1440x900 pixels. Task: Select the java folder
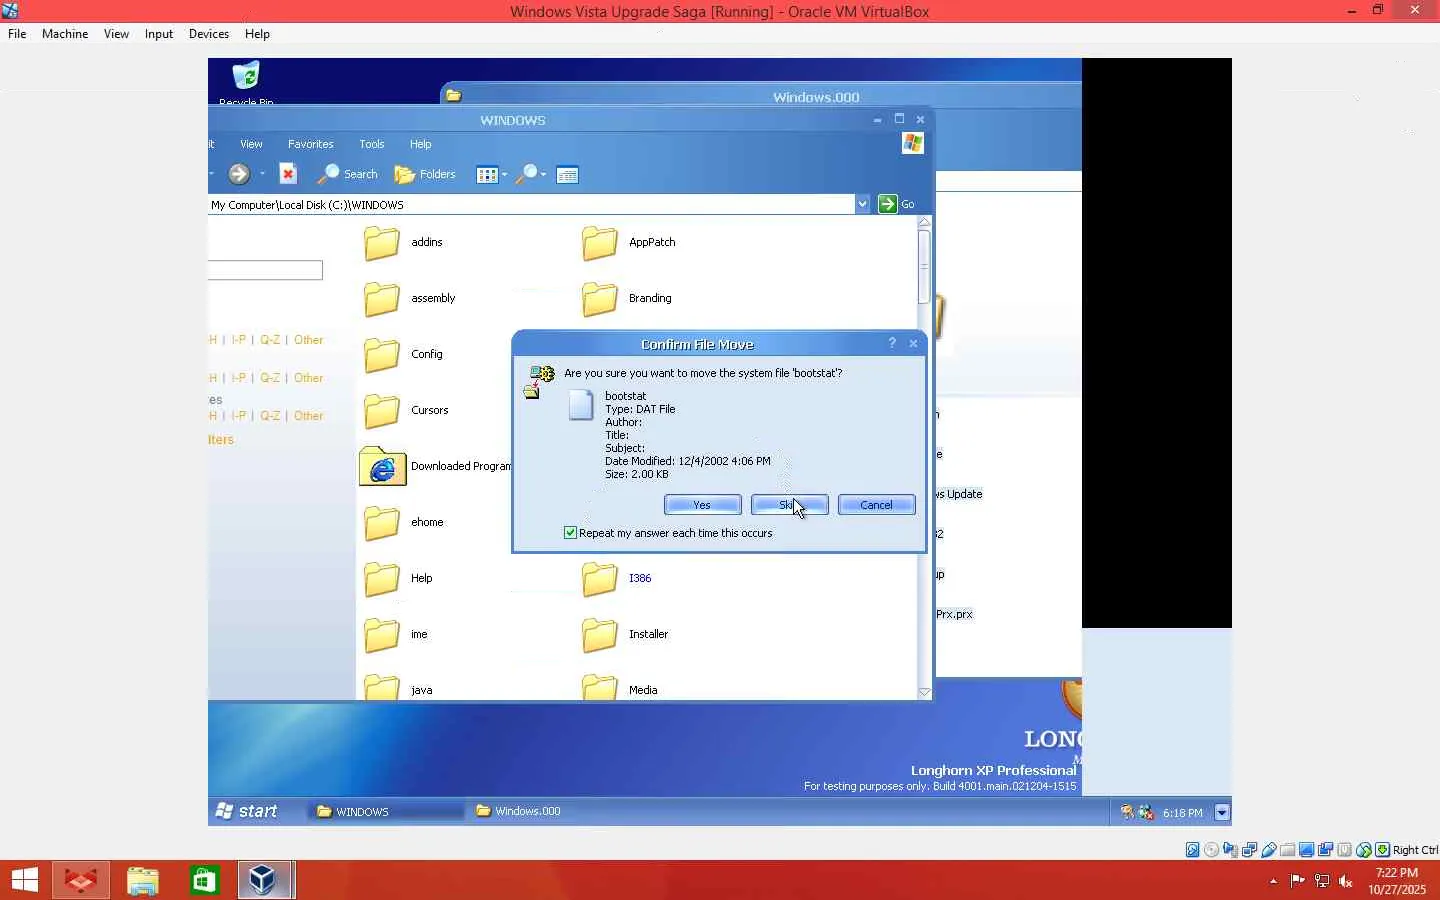pyautogui.click(x=398, y=688)
